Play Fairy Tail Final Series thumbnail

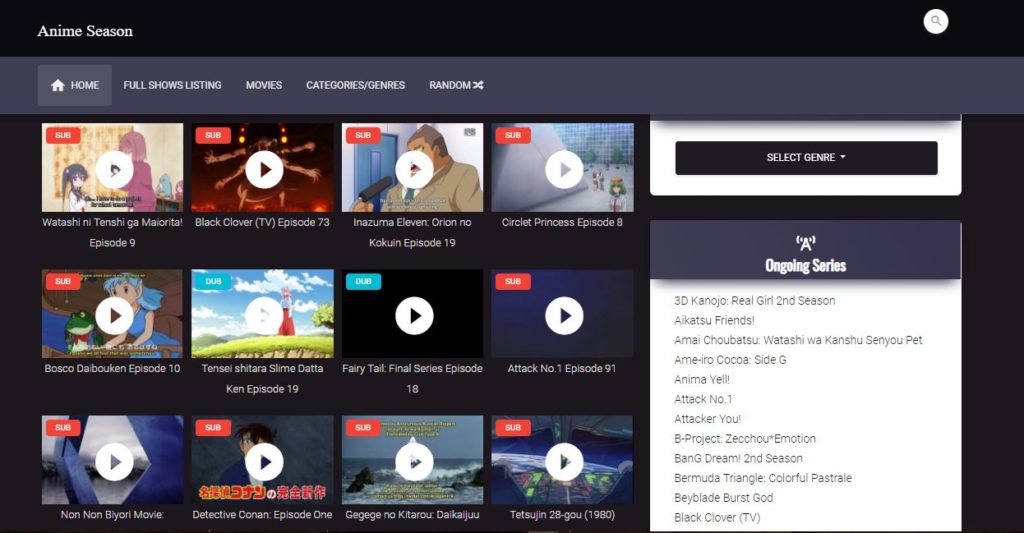point(414,315)
